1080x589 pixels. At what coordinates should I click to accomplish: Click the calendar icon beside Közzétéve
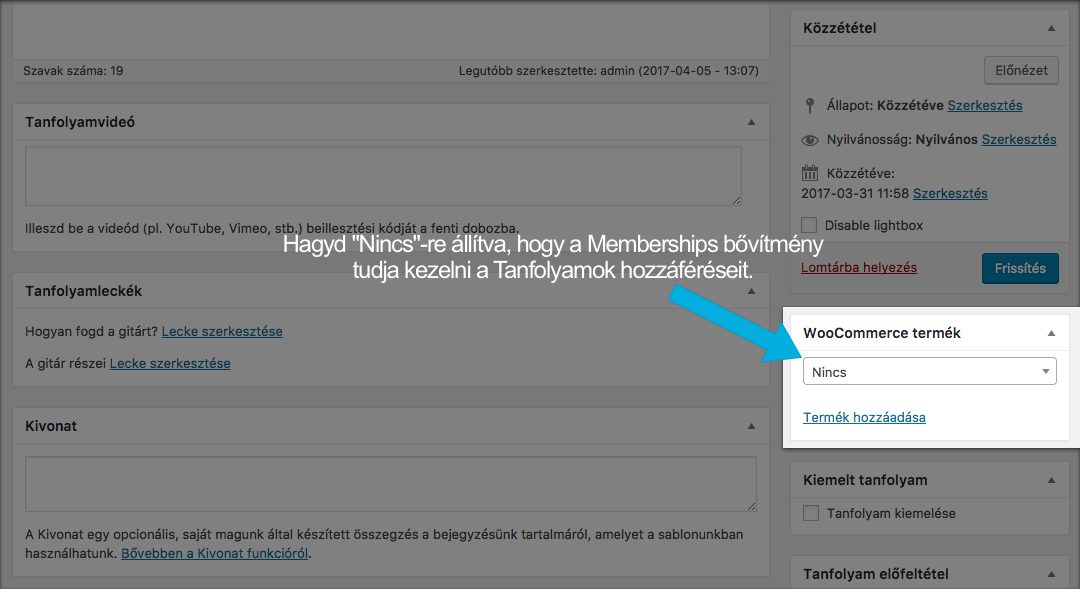pos(810,173)
